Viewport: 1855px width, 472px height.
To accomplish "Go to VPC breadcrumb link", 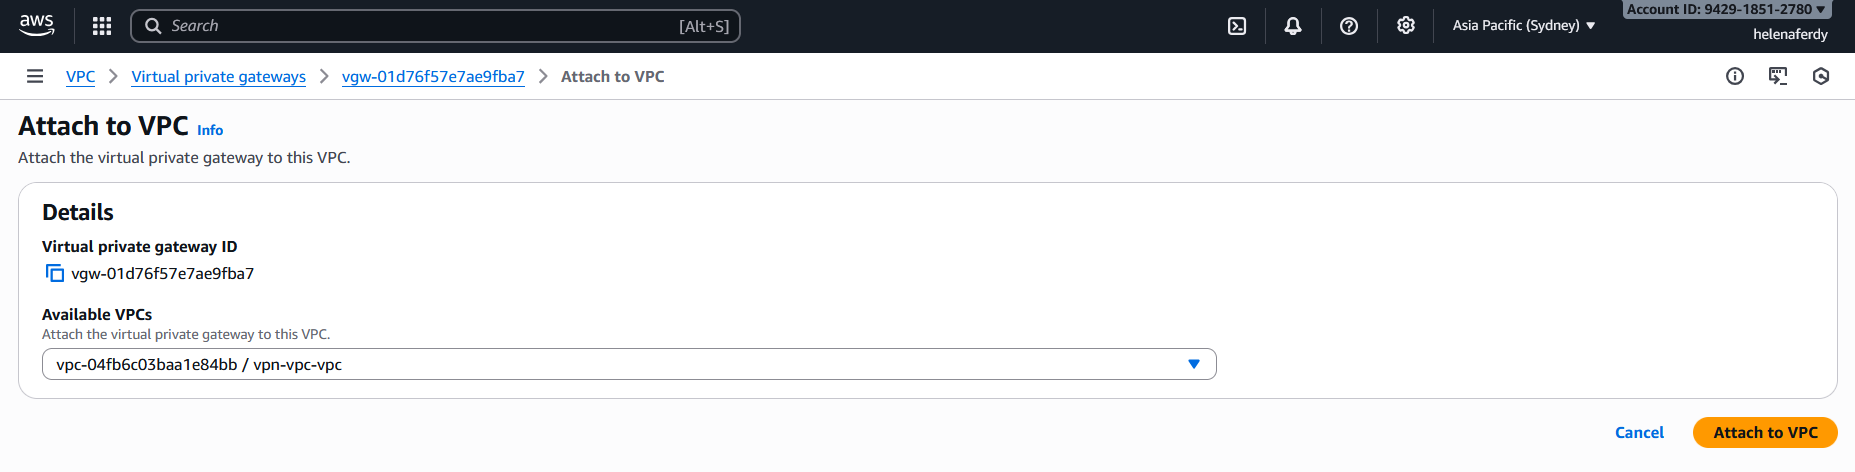I will point(80,77).
